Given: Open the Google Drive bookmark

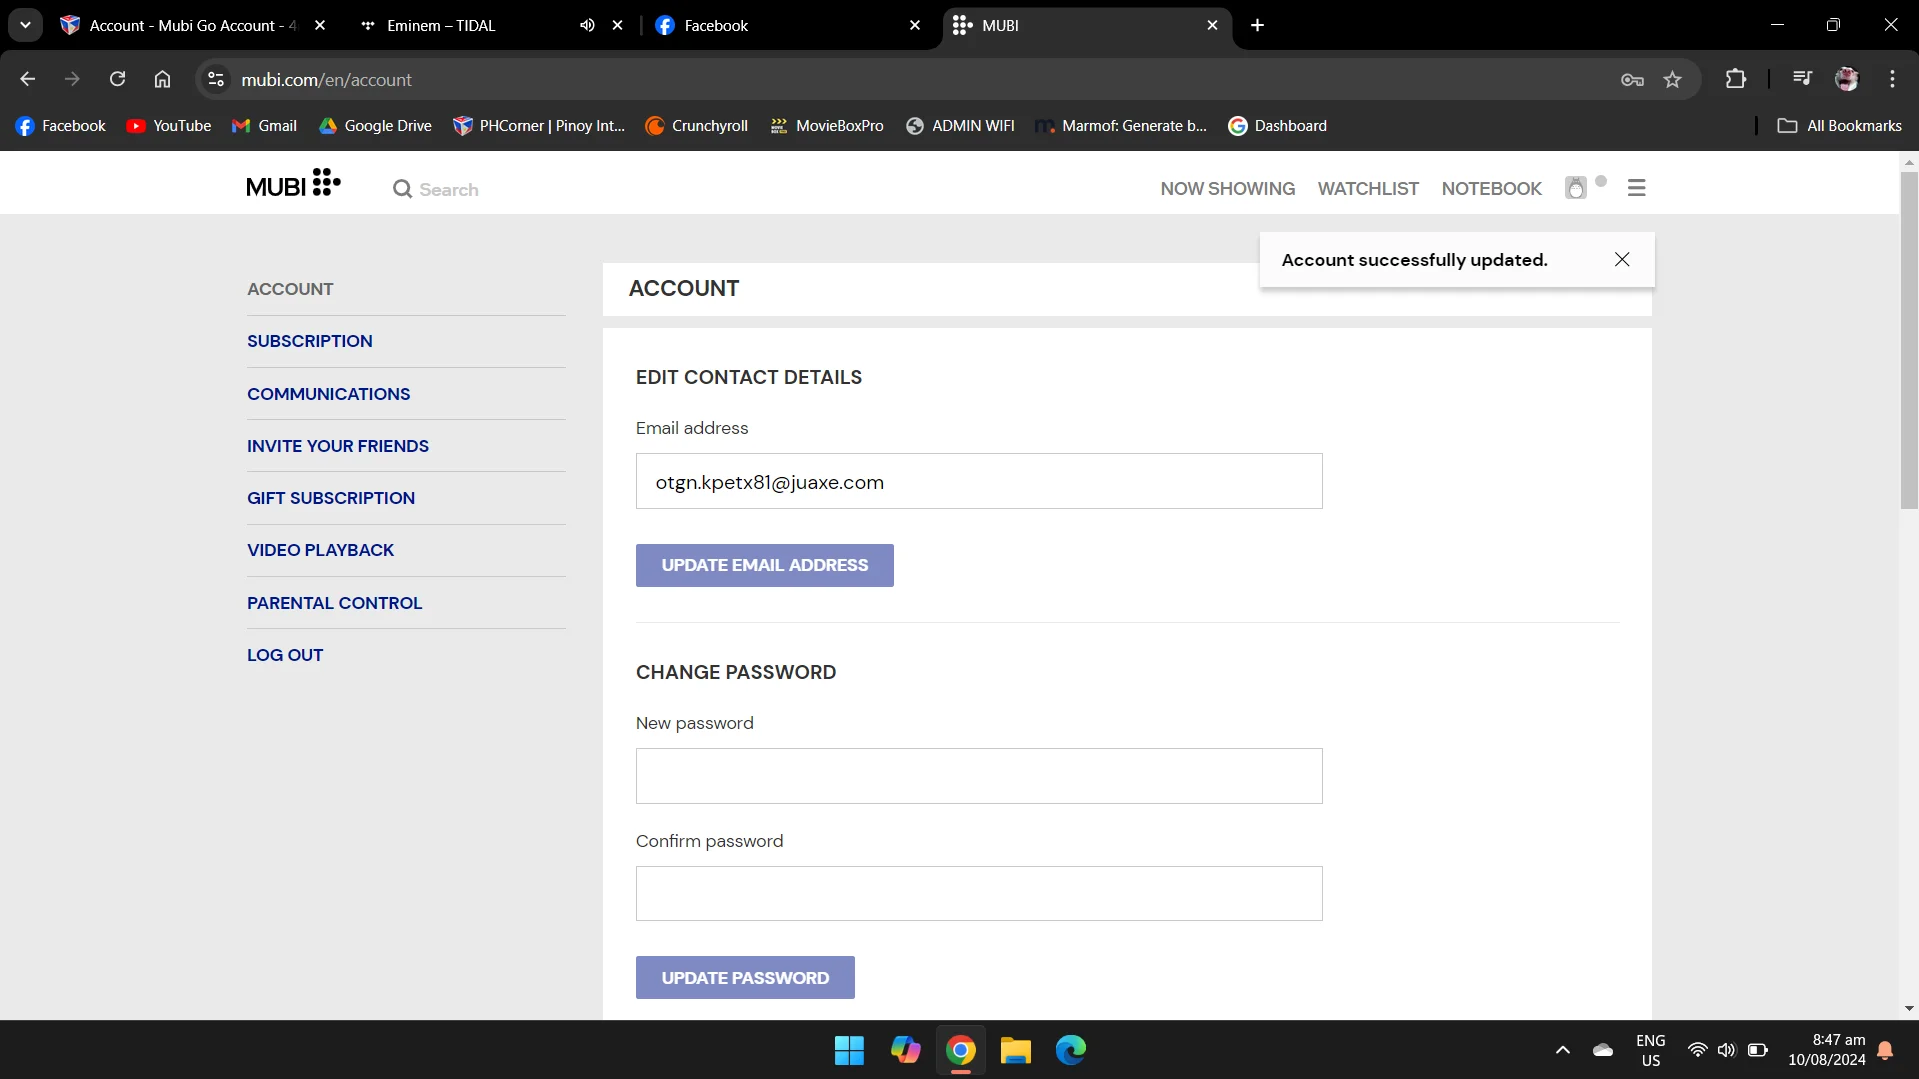Looking at the screenshot, I should coord(375,126).
